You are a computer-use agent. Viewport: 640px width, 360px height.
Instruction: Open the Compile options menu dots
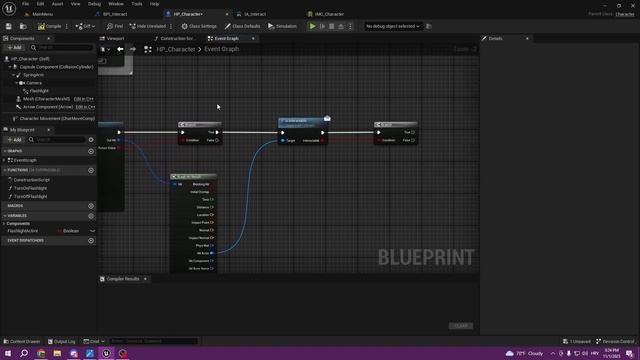click(x=67, y=26)
